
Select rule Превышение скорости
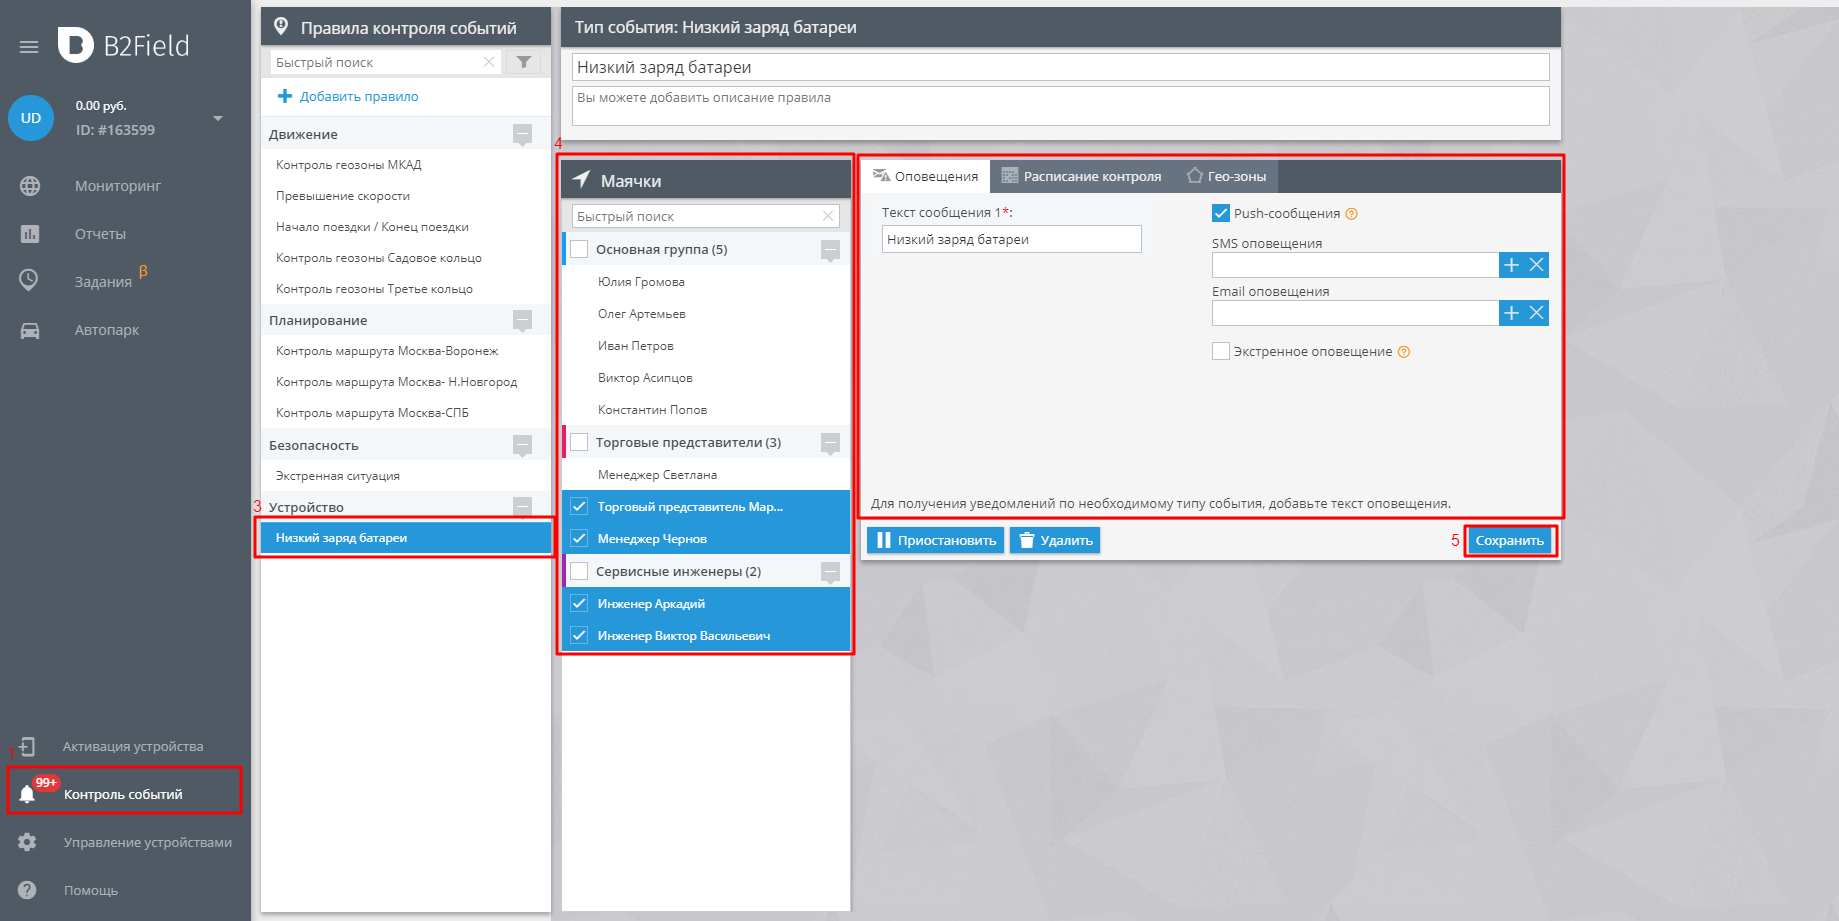405,196
